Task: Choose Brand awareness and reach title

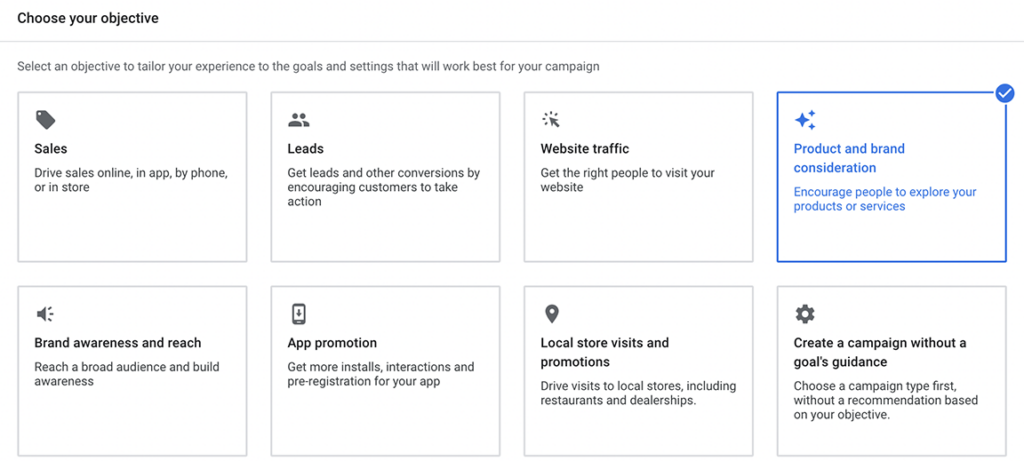Action: pyautogui.click(x=117, y=343)
